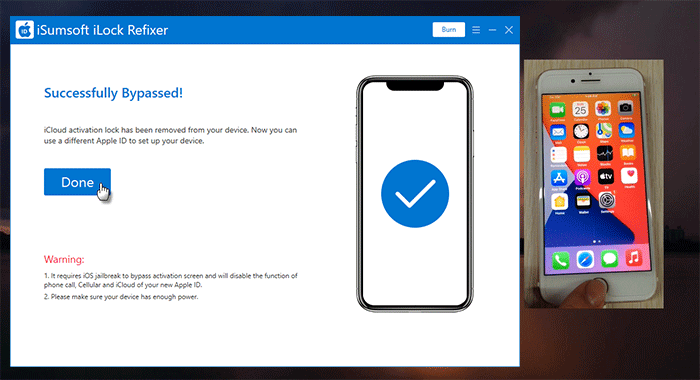The height and width of the screenshot is (380, 700).
Task: Tap Calendar icon showing 25 on iPhone
Action: pos(580,109)
